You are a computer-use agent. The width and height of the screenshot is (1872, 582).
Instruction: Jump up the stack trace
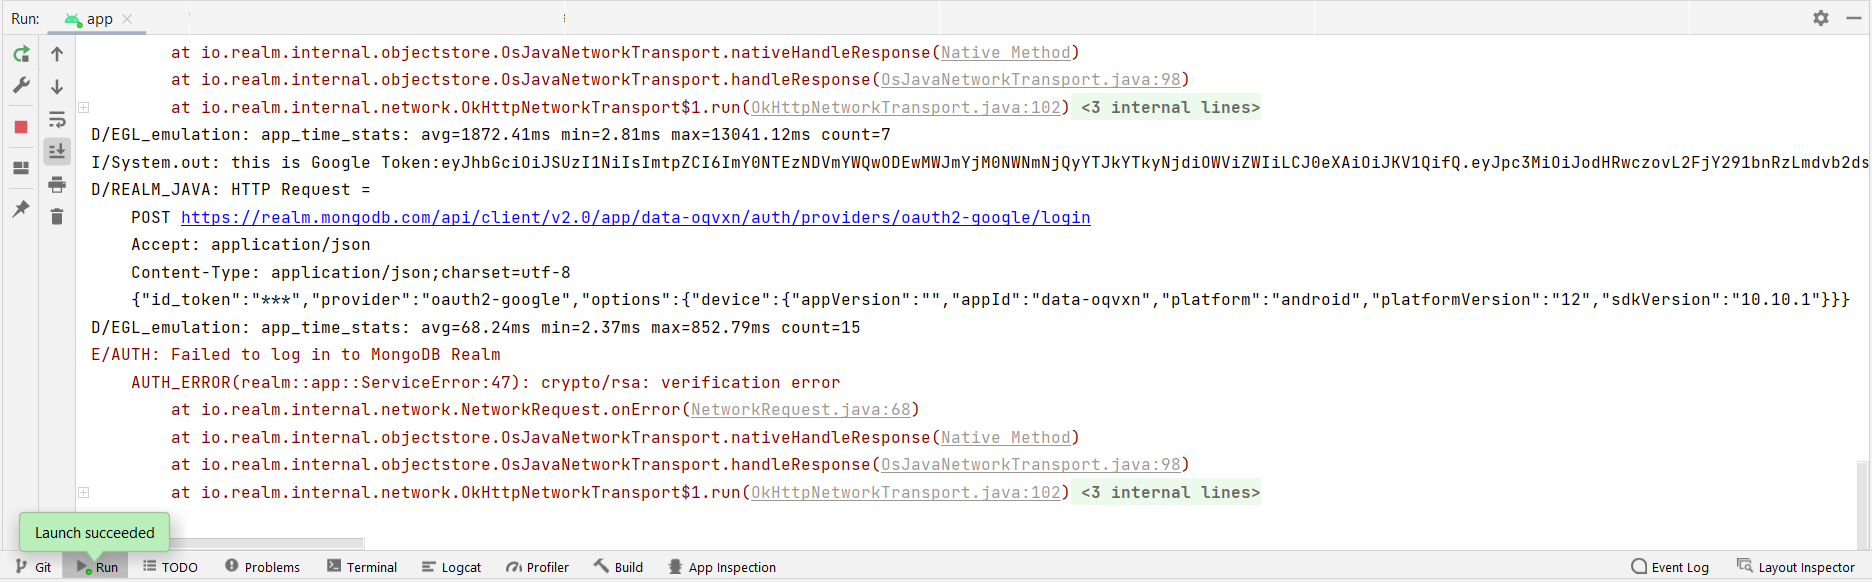57,54
